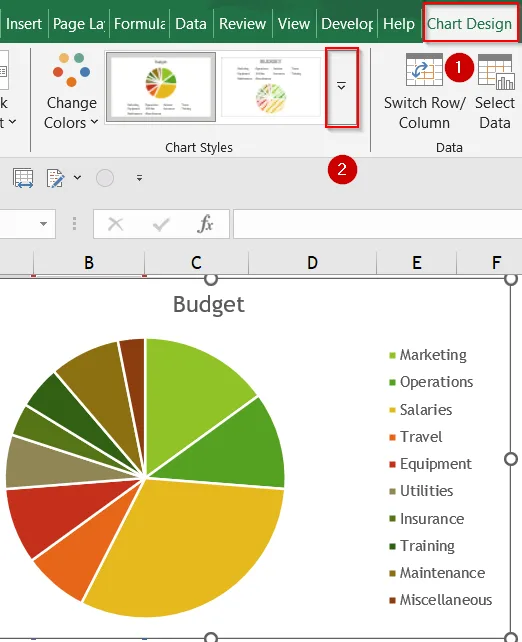Click Salaries legend entry
Screen dimensions: 522x642
[420, 410]
